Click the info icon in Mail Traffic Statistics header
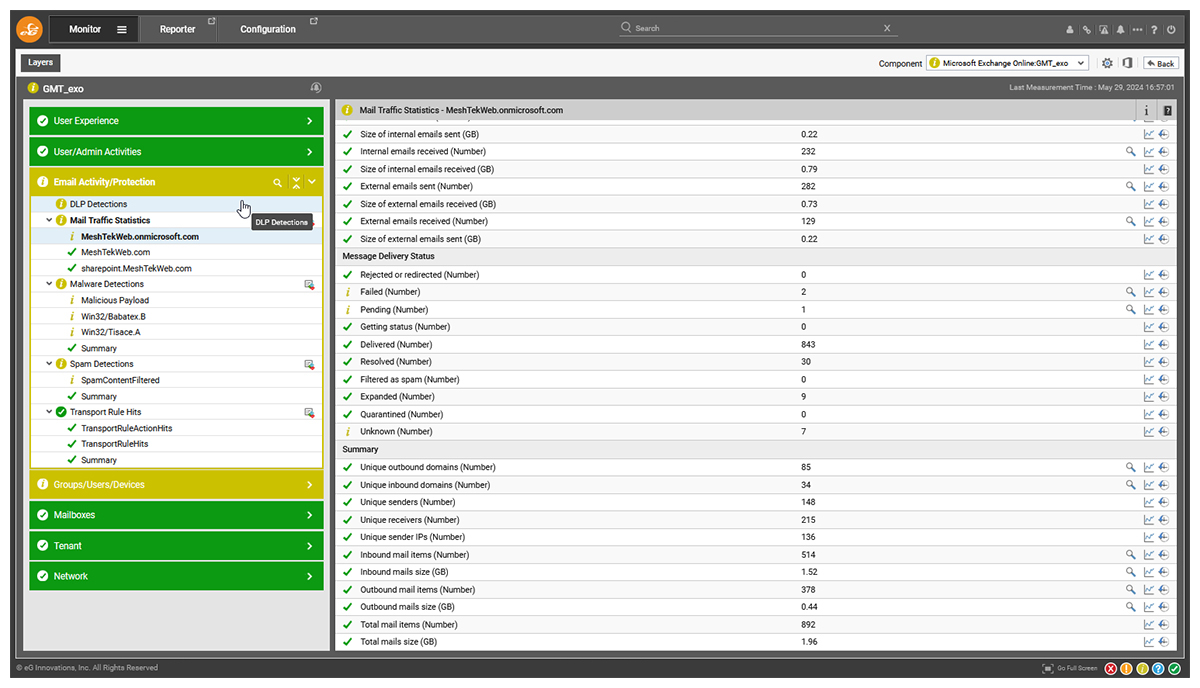 1146,110
